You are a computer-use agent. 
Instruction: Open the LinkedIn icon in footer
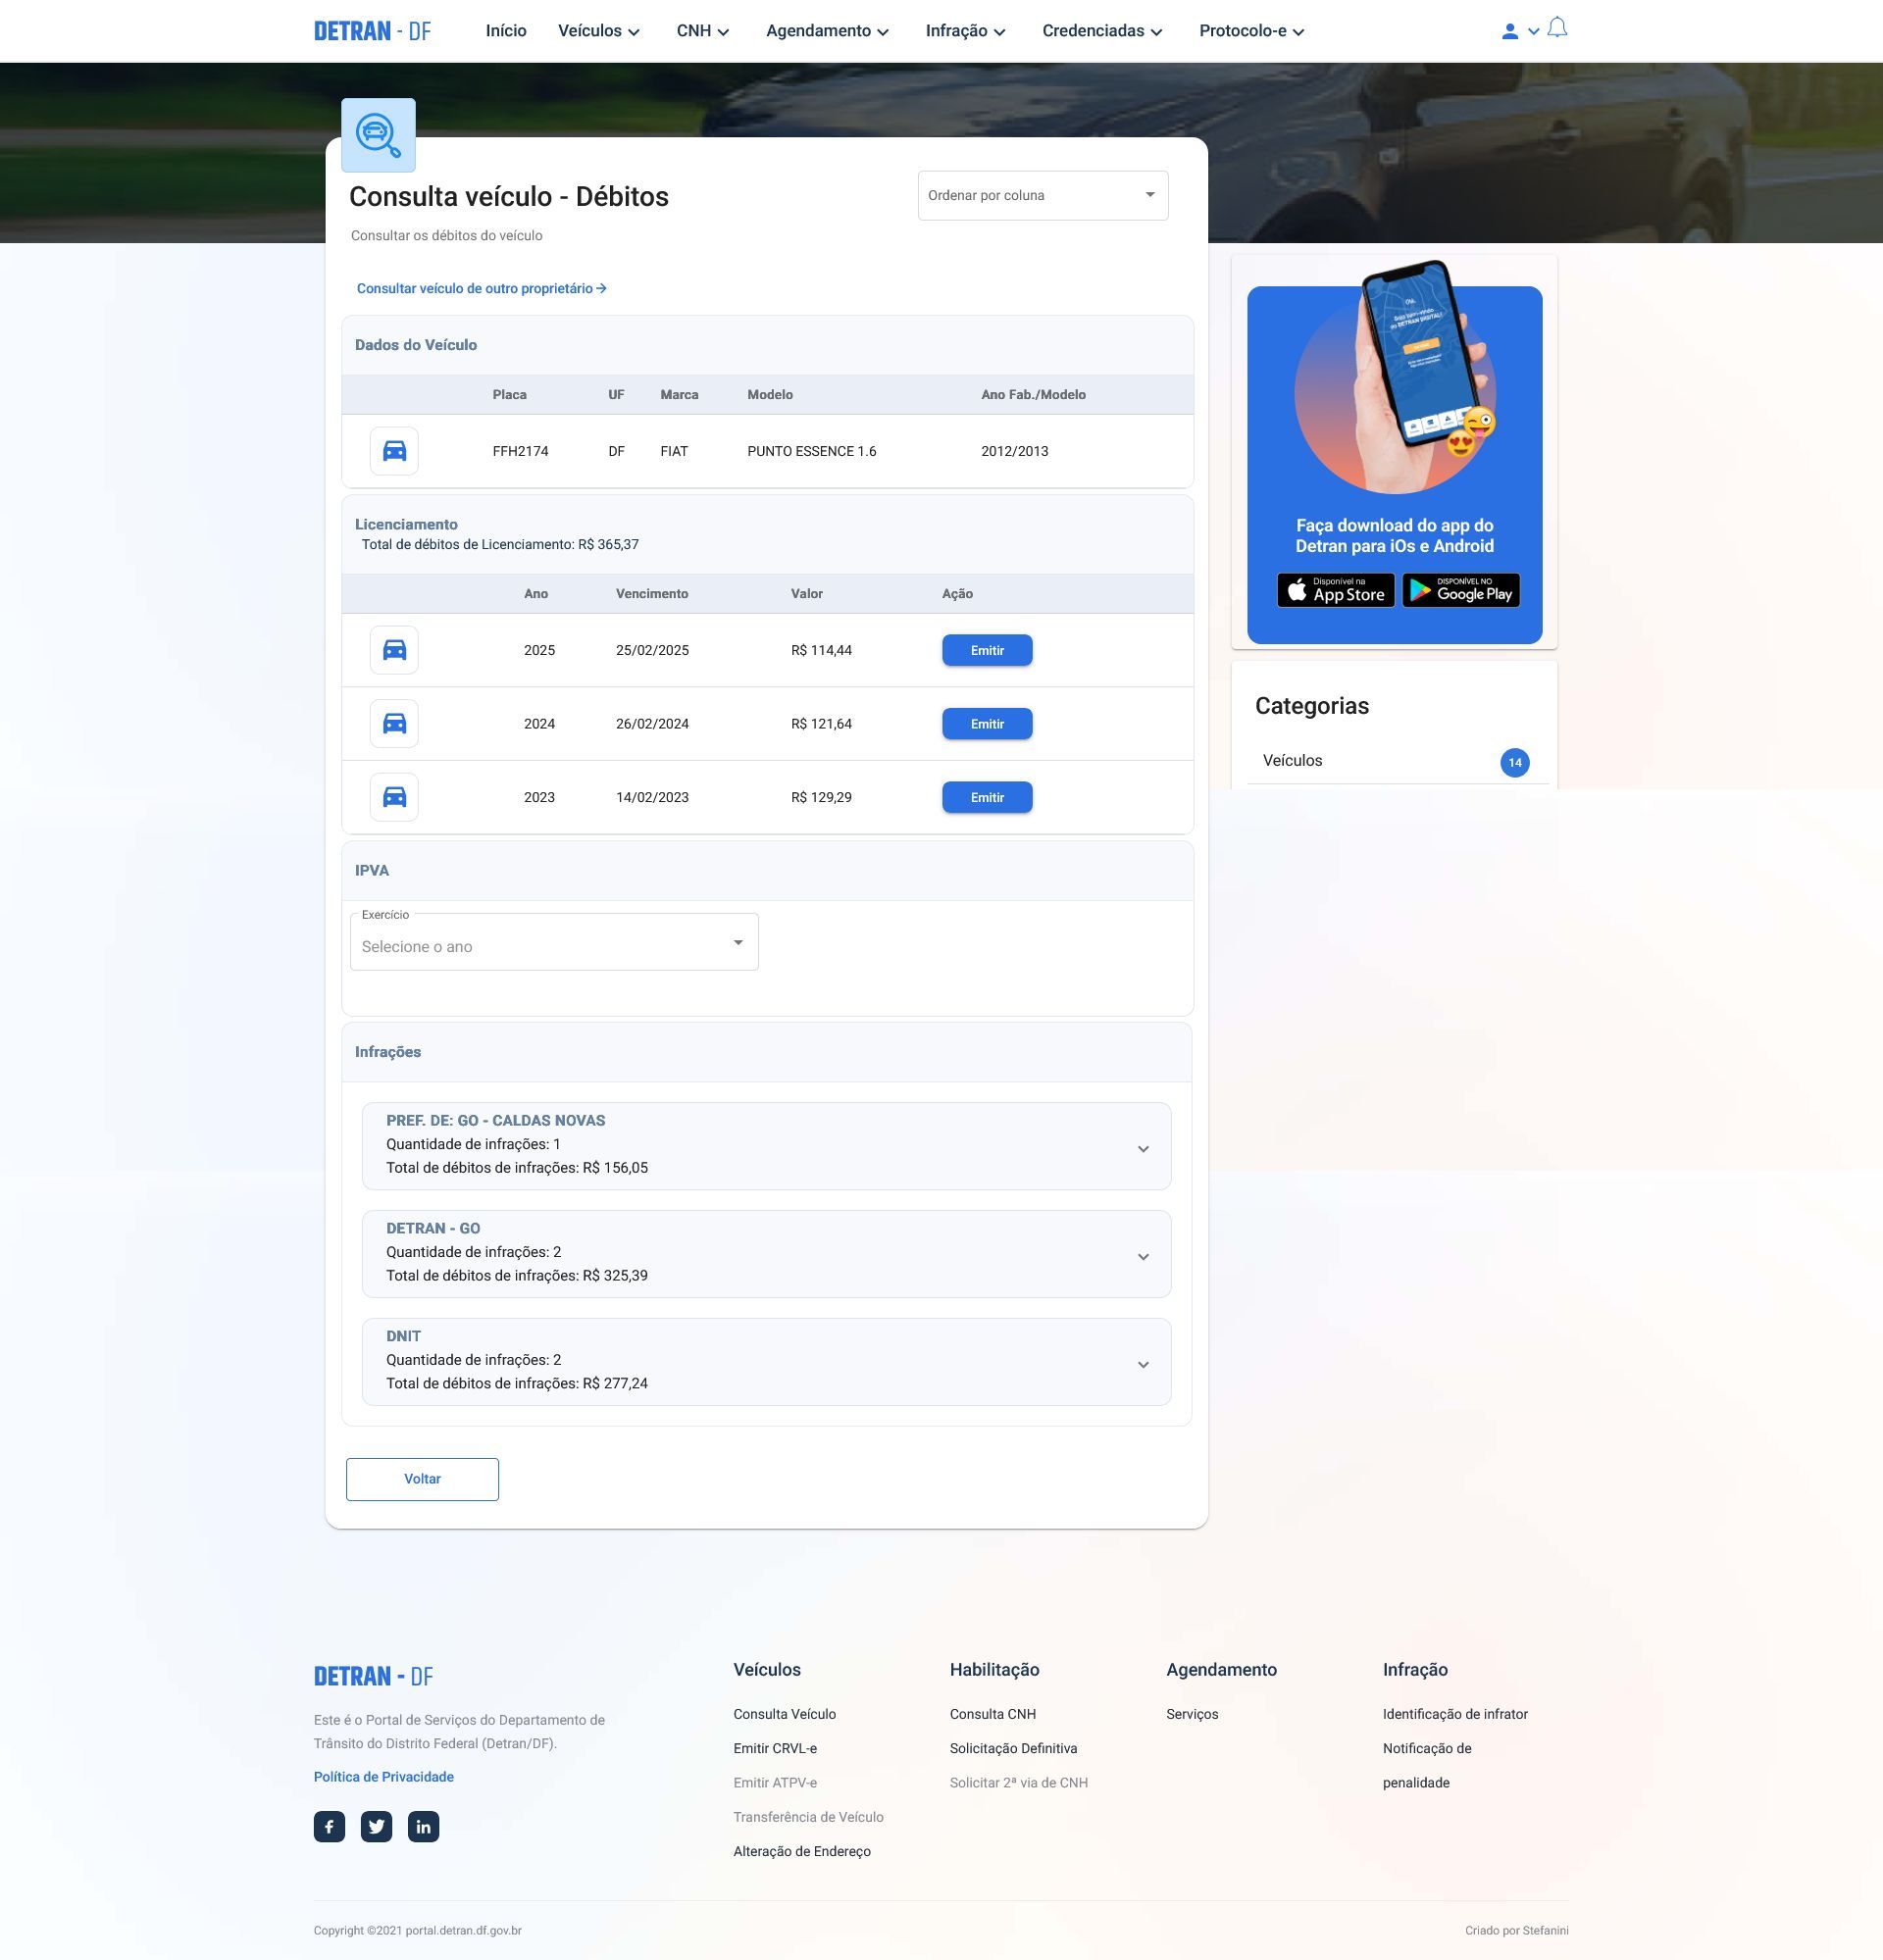pos(423,1826)
